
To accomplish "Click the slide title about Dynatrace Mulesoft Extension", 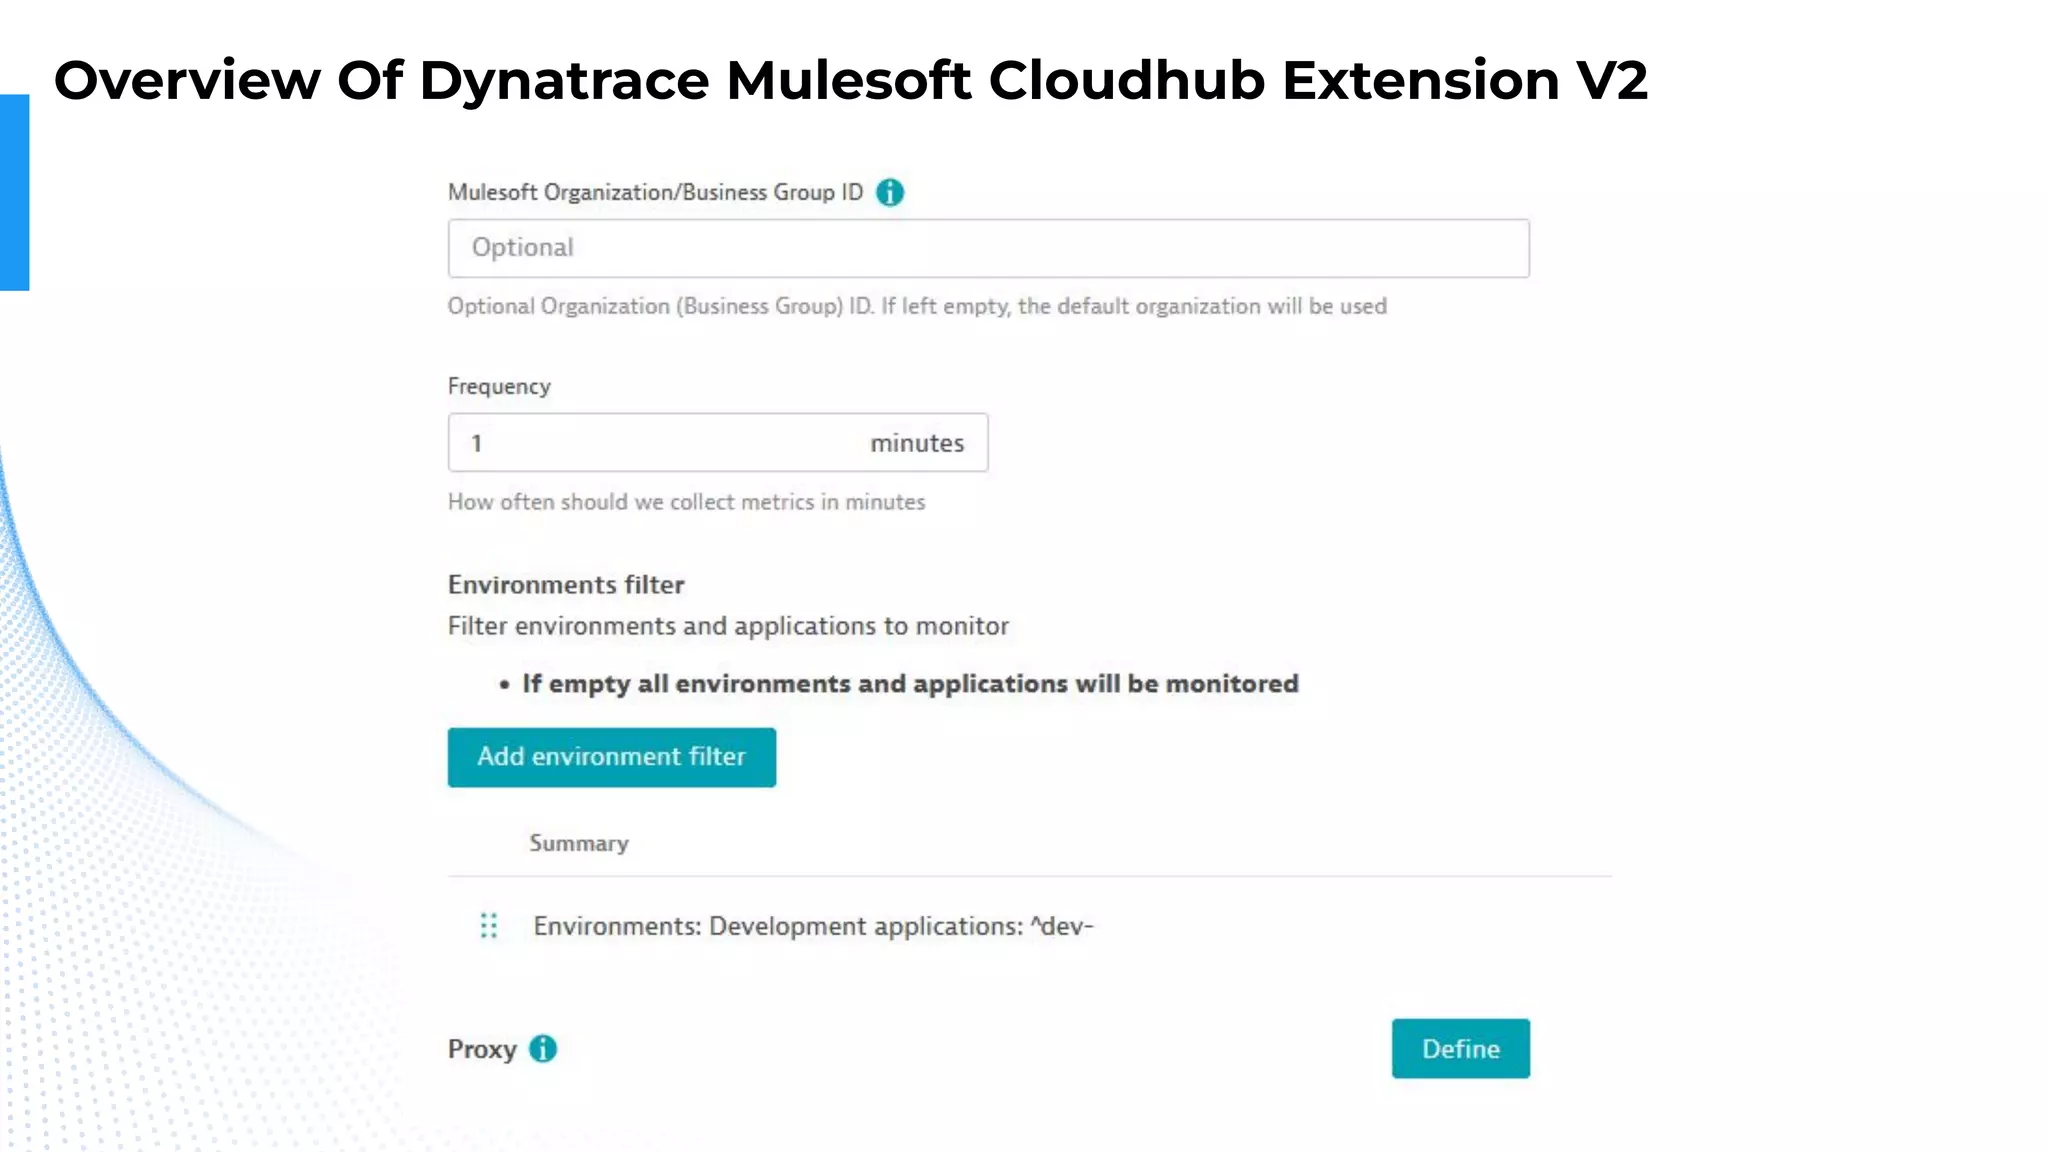I will coord(850,80).
